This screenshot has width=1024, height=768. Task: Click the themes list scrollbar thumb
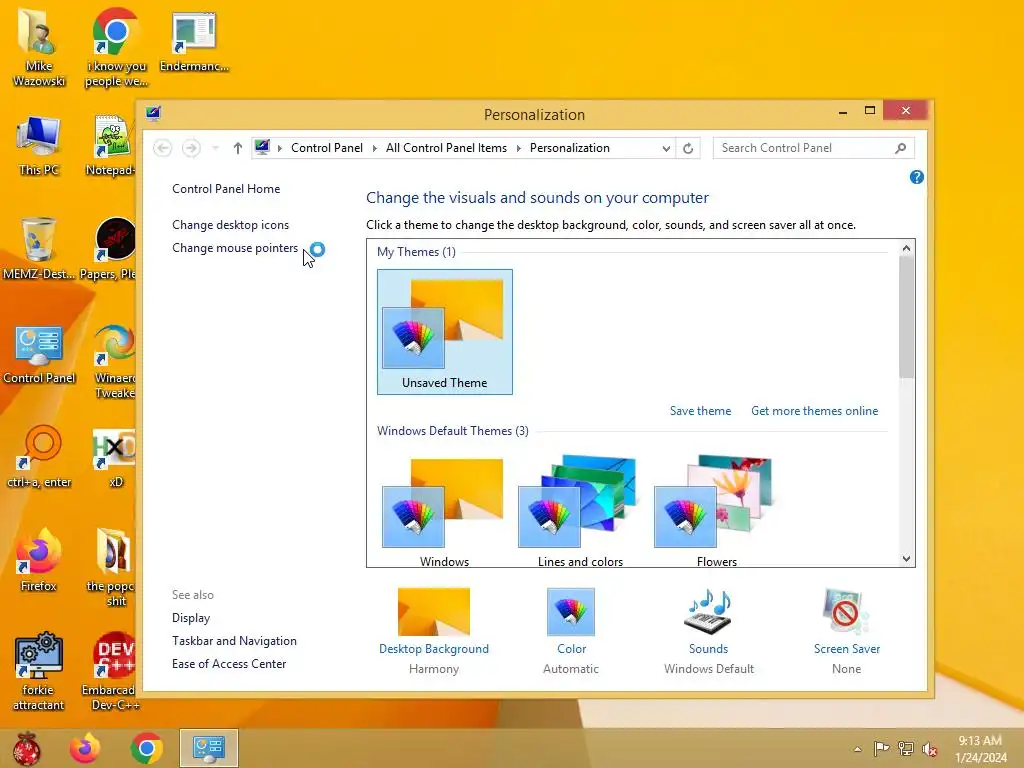tap(906, 317)
